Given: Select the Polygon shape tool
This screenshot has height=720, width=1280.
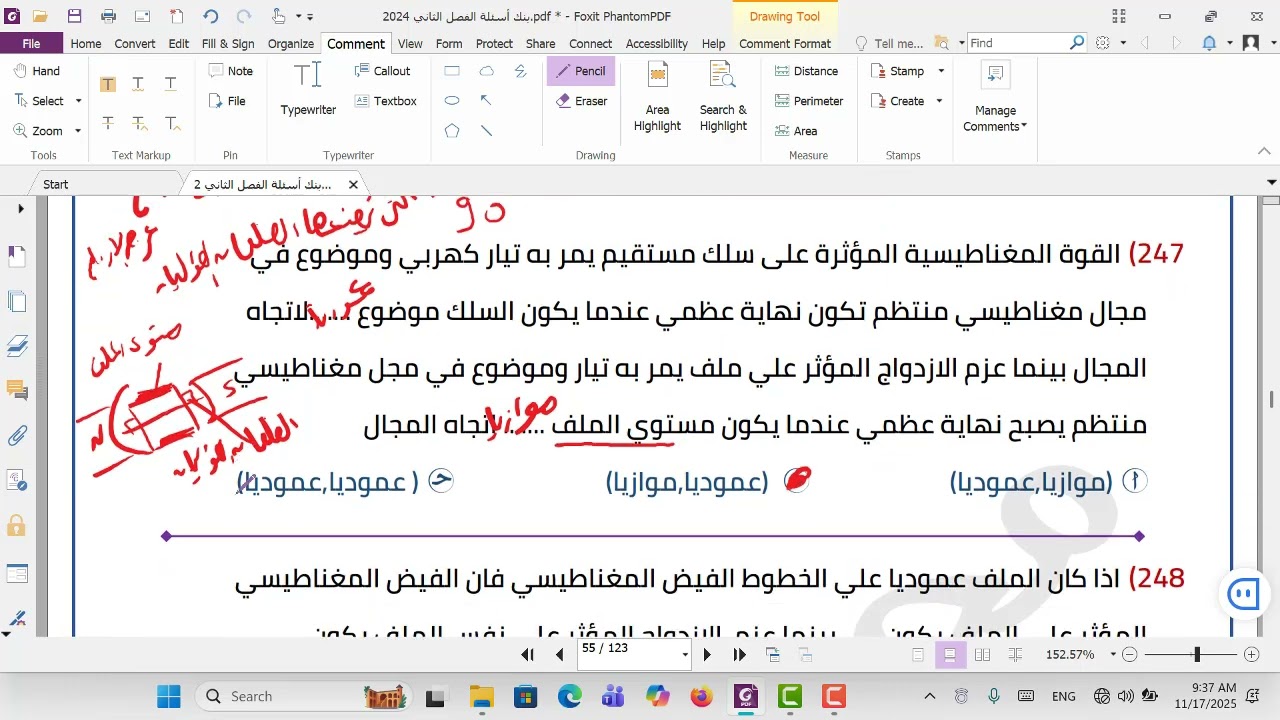Looking at the screenshot, I should point(452,131).
